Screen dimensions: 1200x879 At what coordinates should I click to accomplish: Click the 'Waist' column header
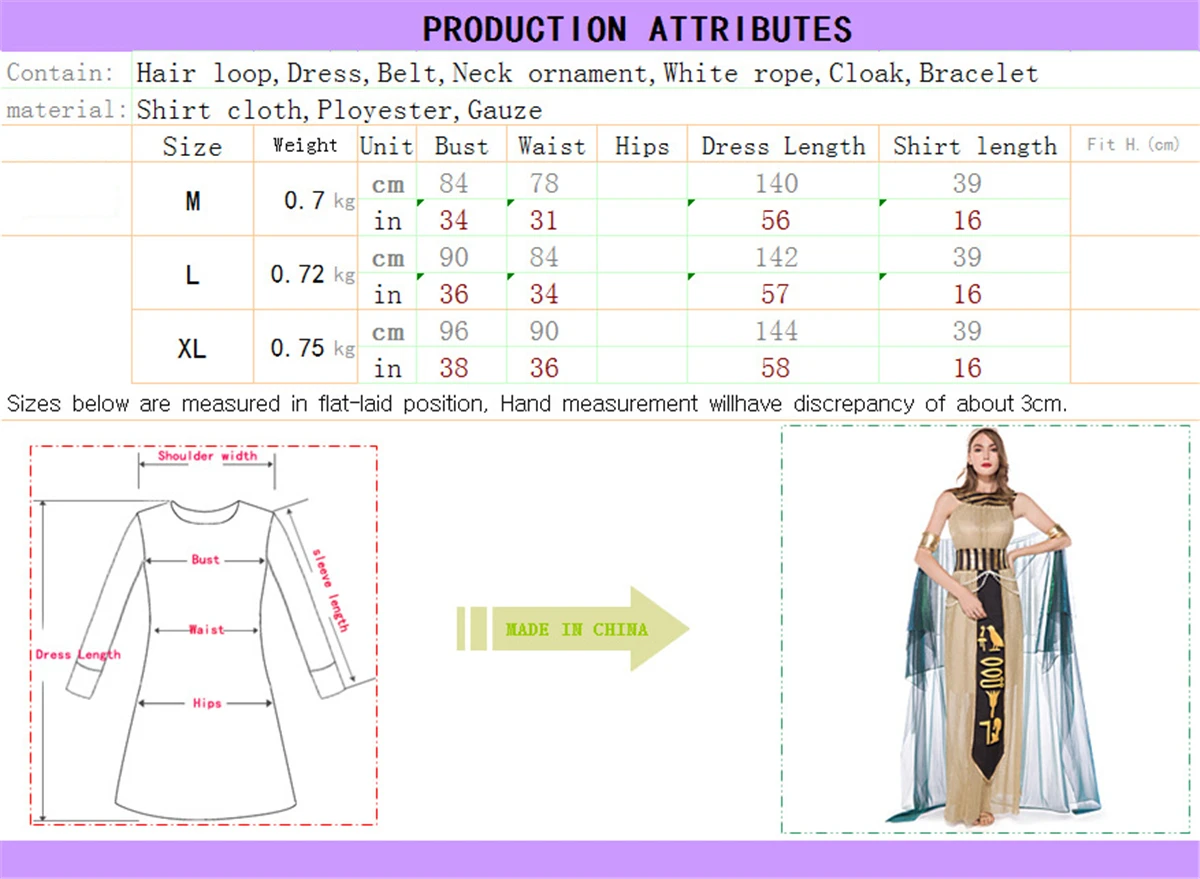coord(551,146)
